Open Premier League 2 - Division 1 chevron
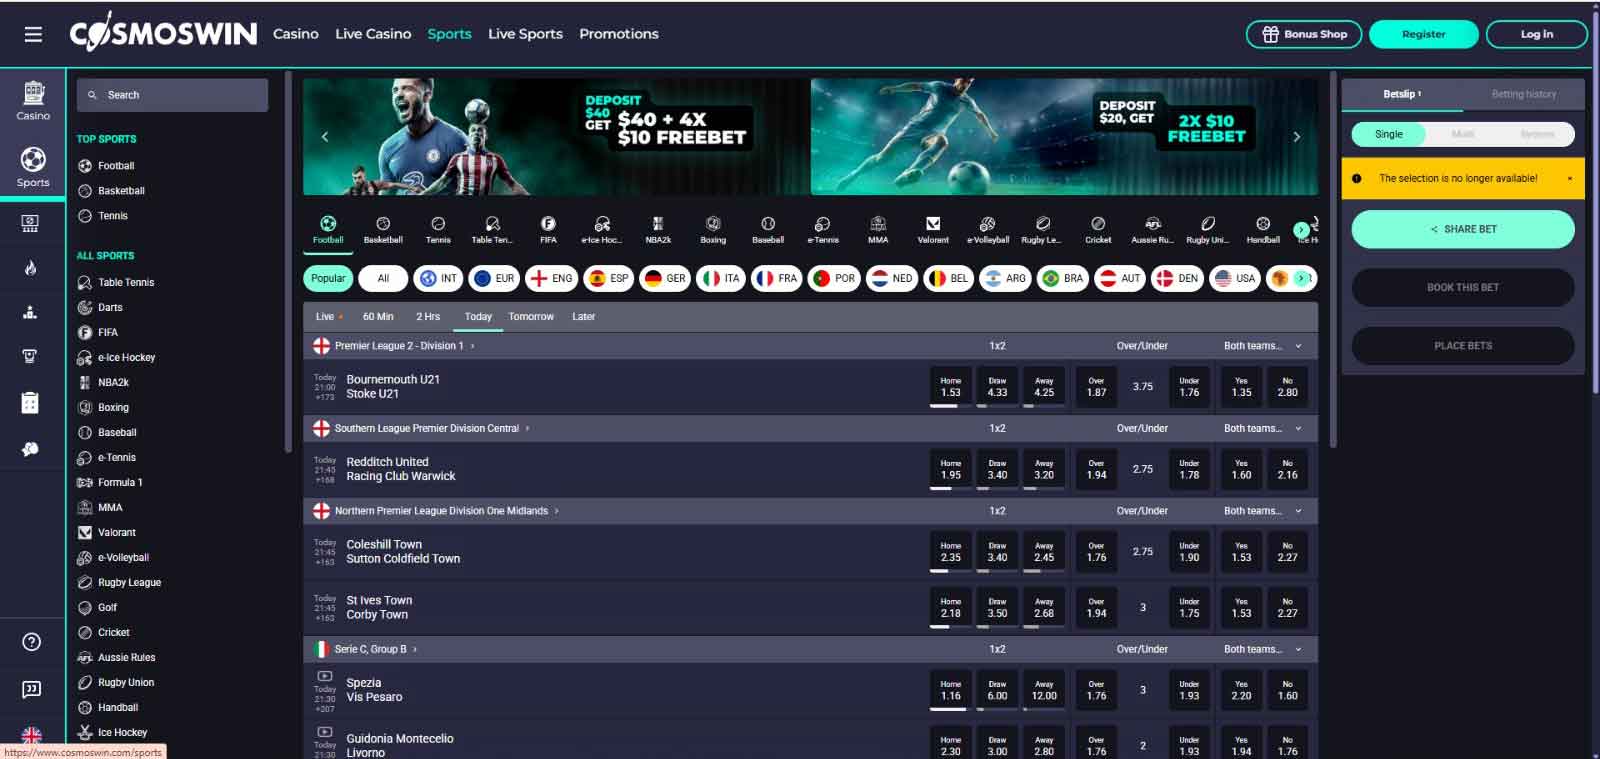Image resolution: width=1600 pixels, height=759 pixels. 472,346
